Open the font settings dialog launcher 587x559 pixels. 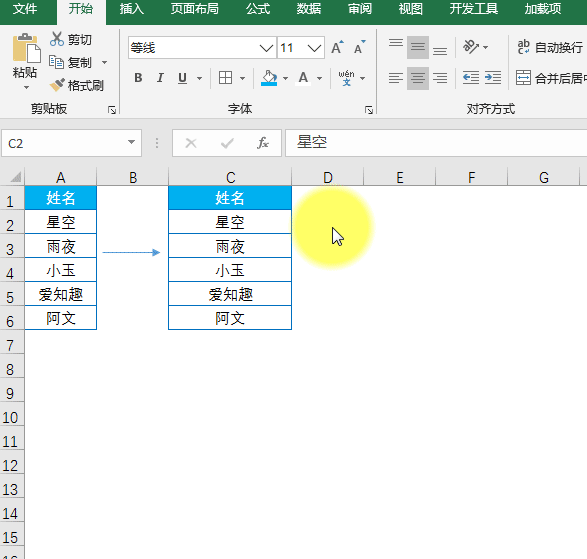(x=369, y=110)
